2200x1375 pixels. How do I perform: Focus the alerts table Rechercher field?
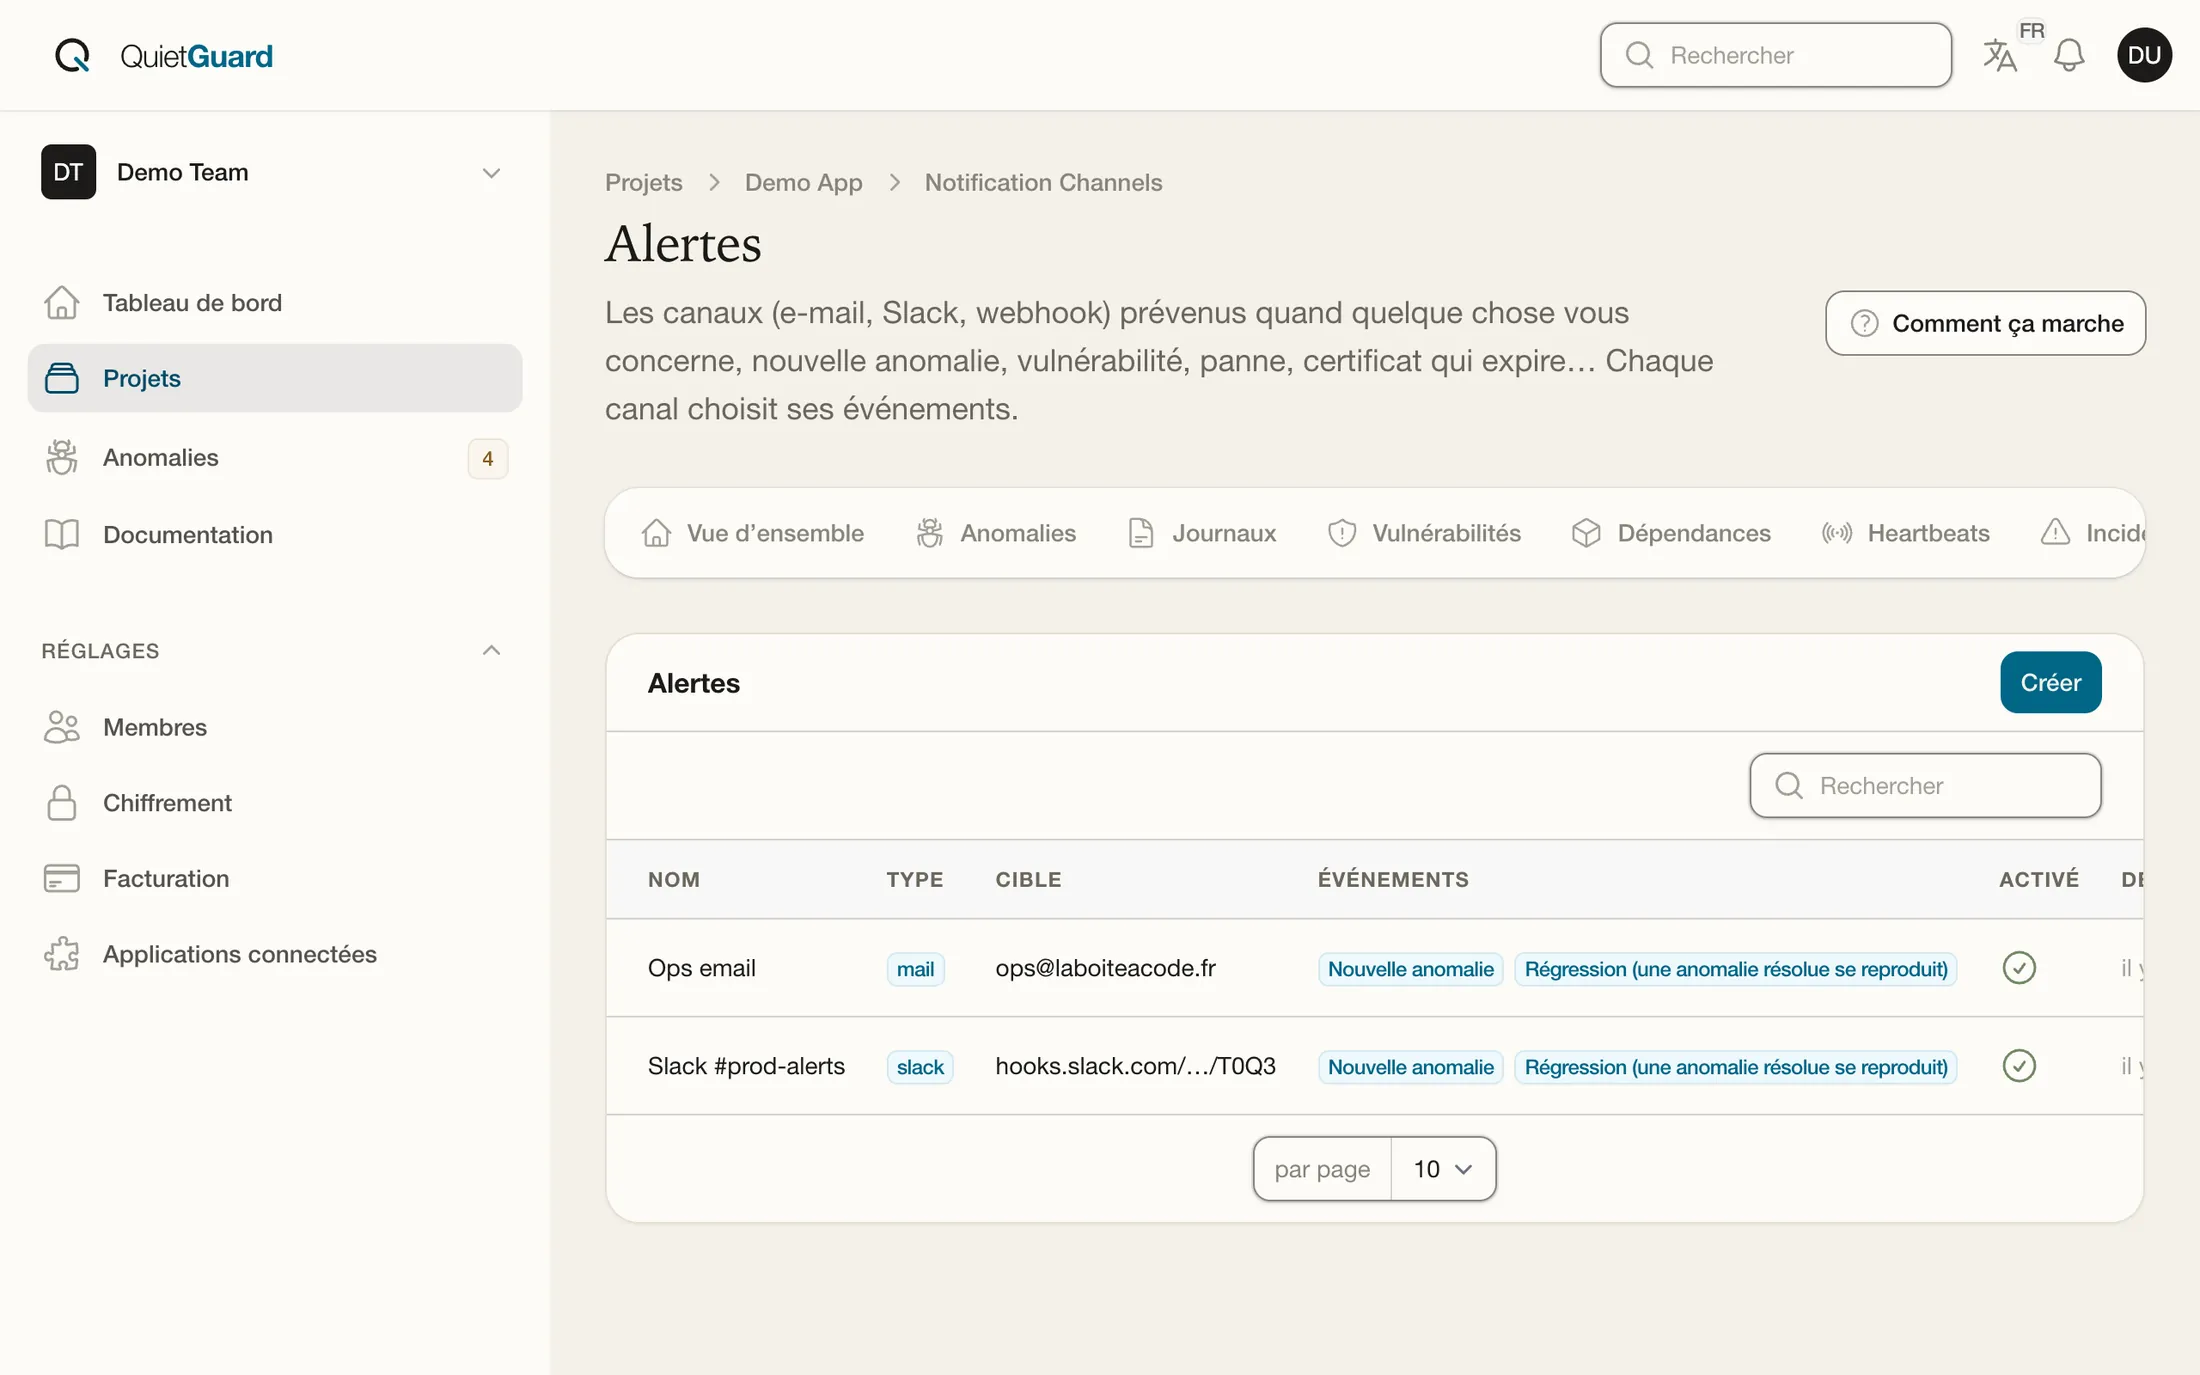1925,785
